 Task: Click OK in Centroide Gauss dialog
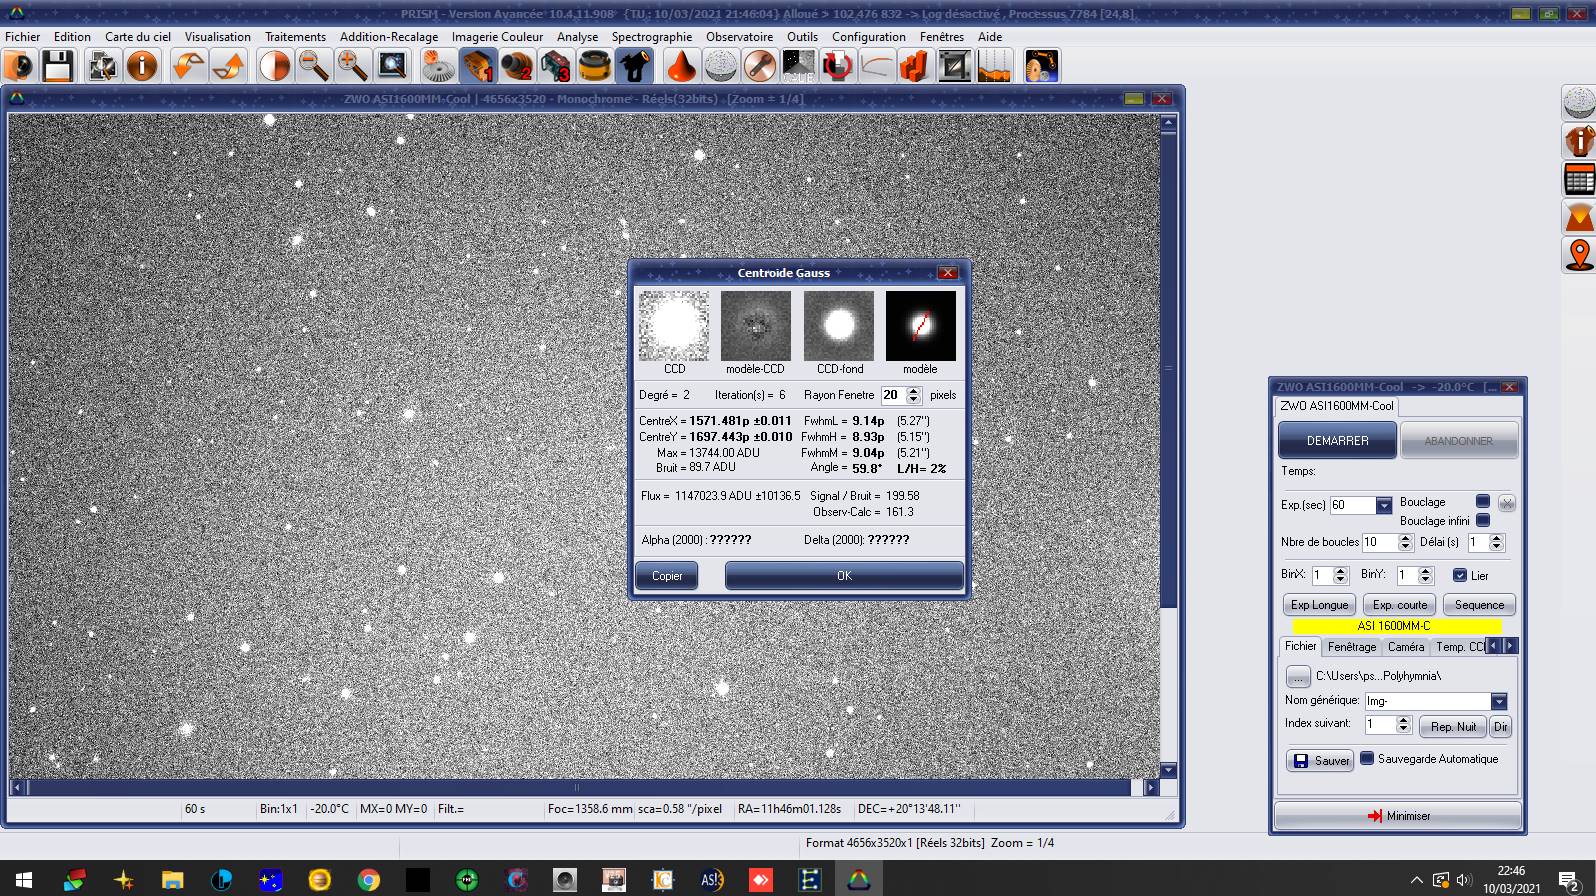coord(844,575)
